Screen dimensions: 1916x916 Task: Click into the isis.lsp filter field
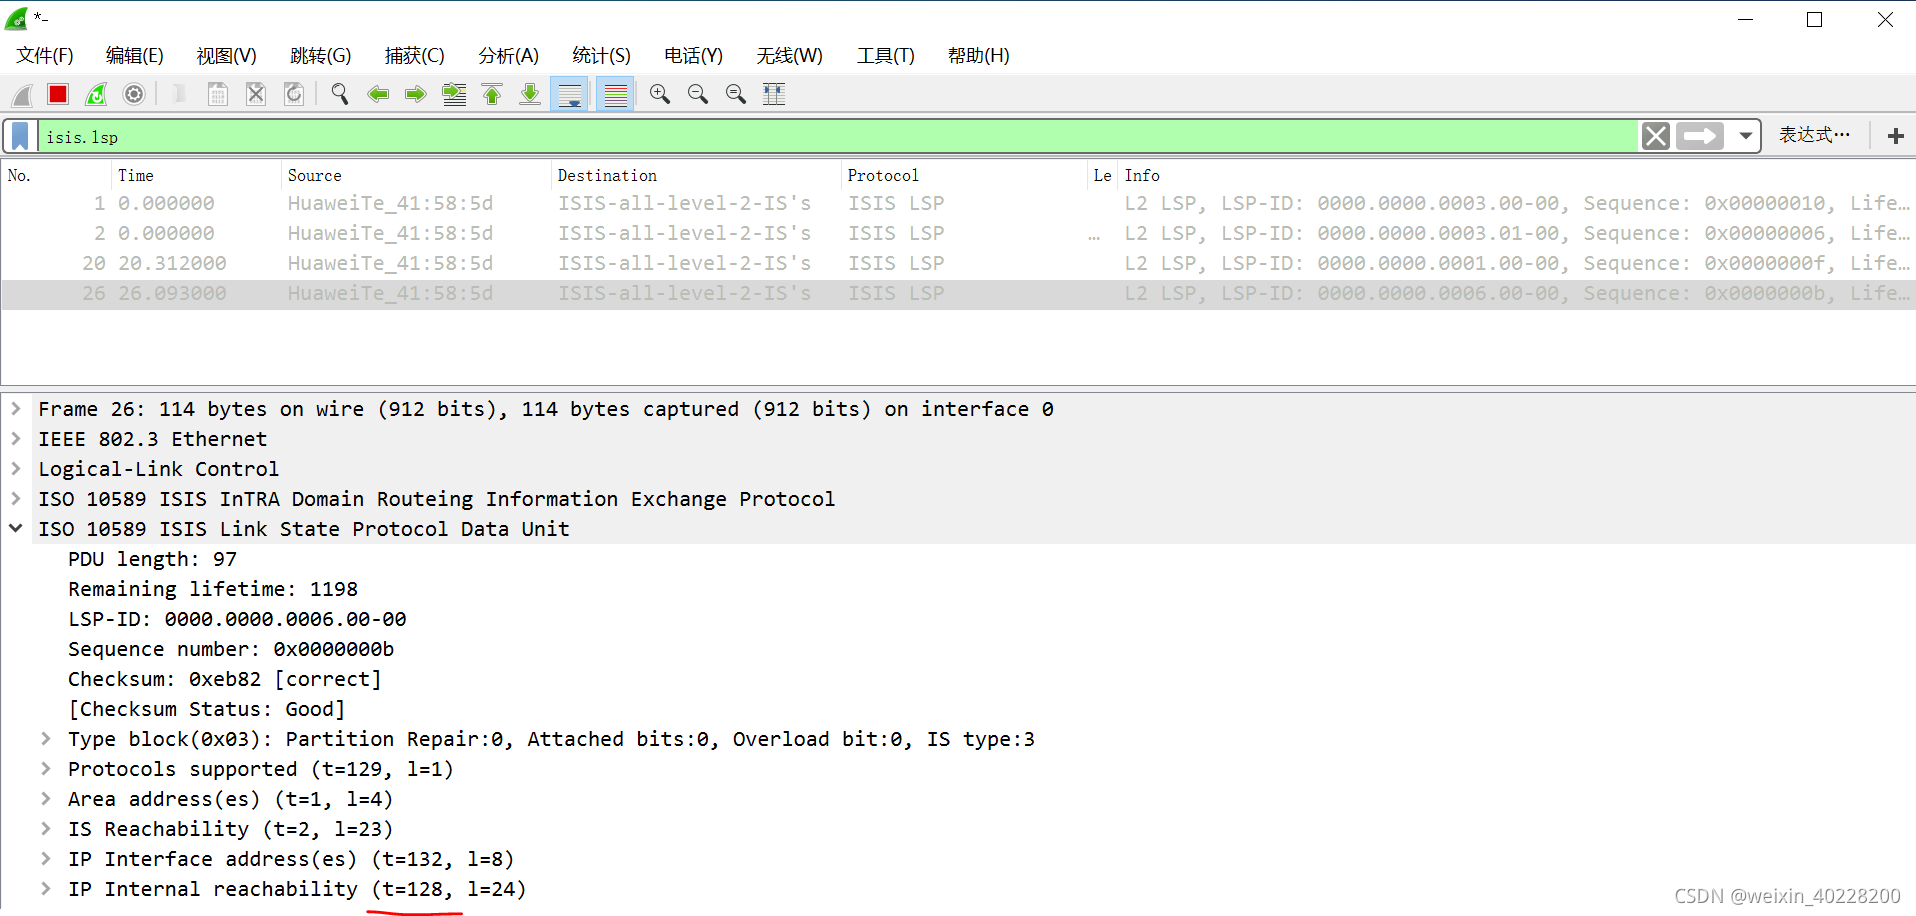click(838, 136)
